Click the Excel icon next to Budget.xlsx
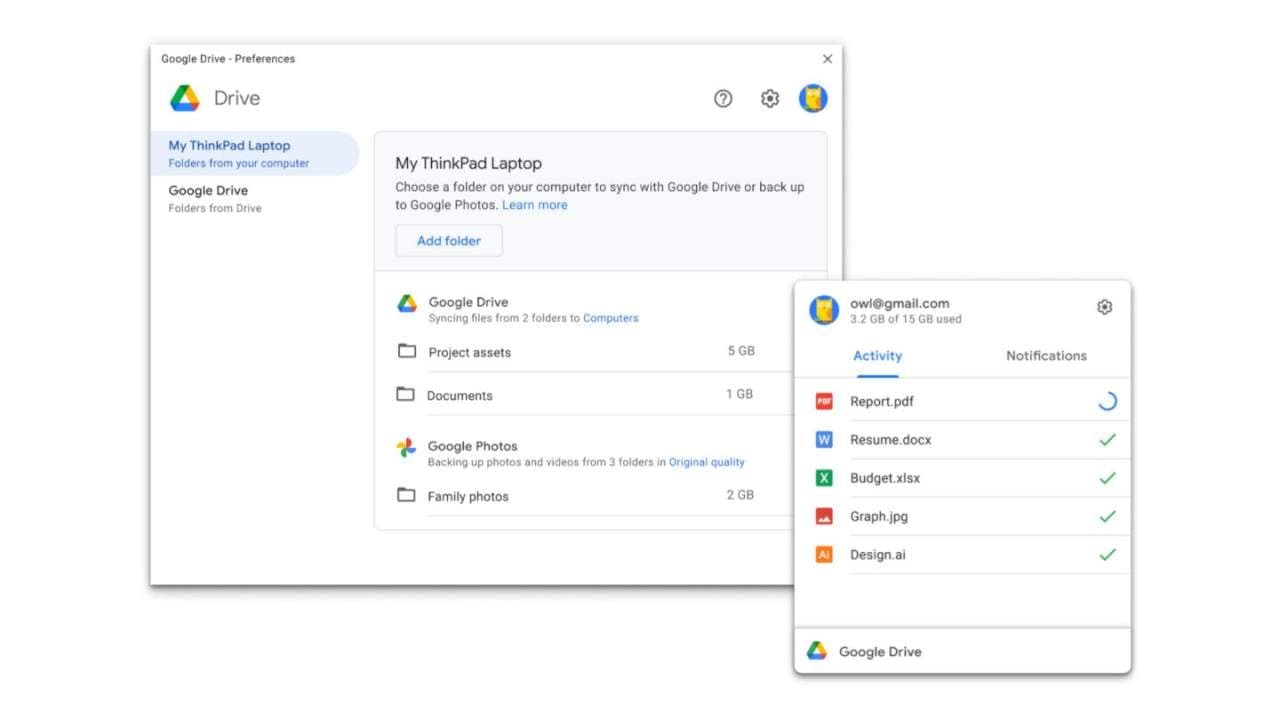This screenshot has height=720, width=1280. [823, 477]
